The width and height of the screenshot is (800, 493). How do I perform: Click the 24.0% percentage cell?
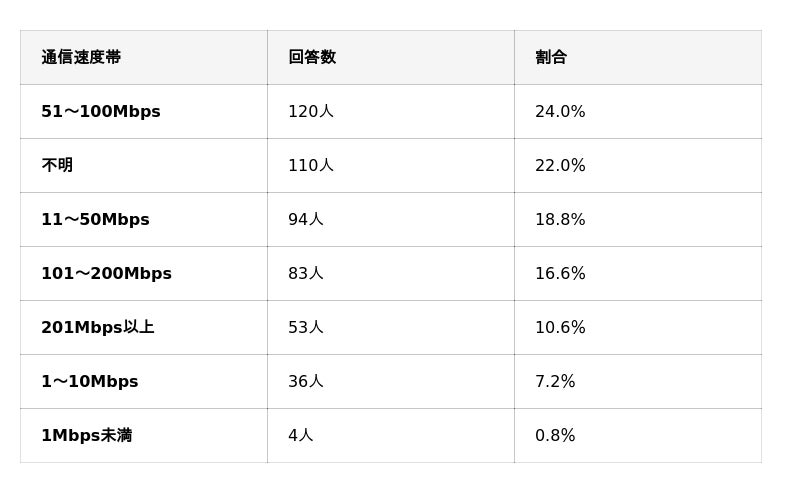(560, 112)
